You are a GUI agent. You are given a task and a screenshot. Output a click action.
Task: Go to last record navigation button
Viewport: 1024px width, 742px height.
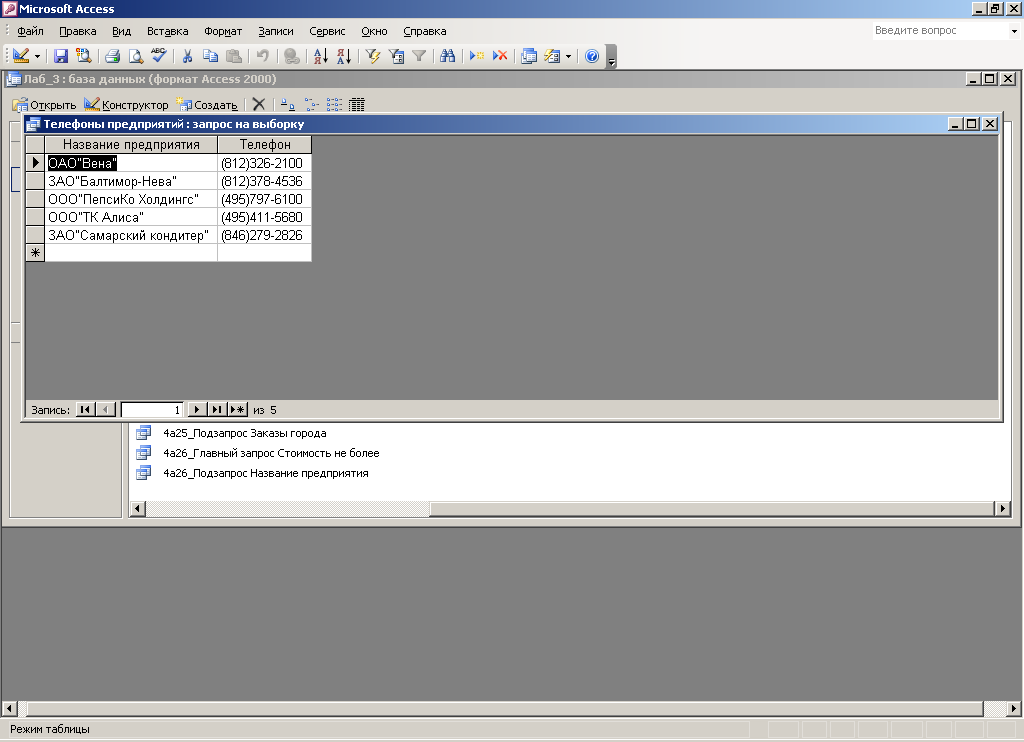217,410
